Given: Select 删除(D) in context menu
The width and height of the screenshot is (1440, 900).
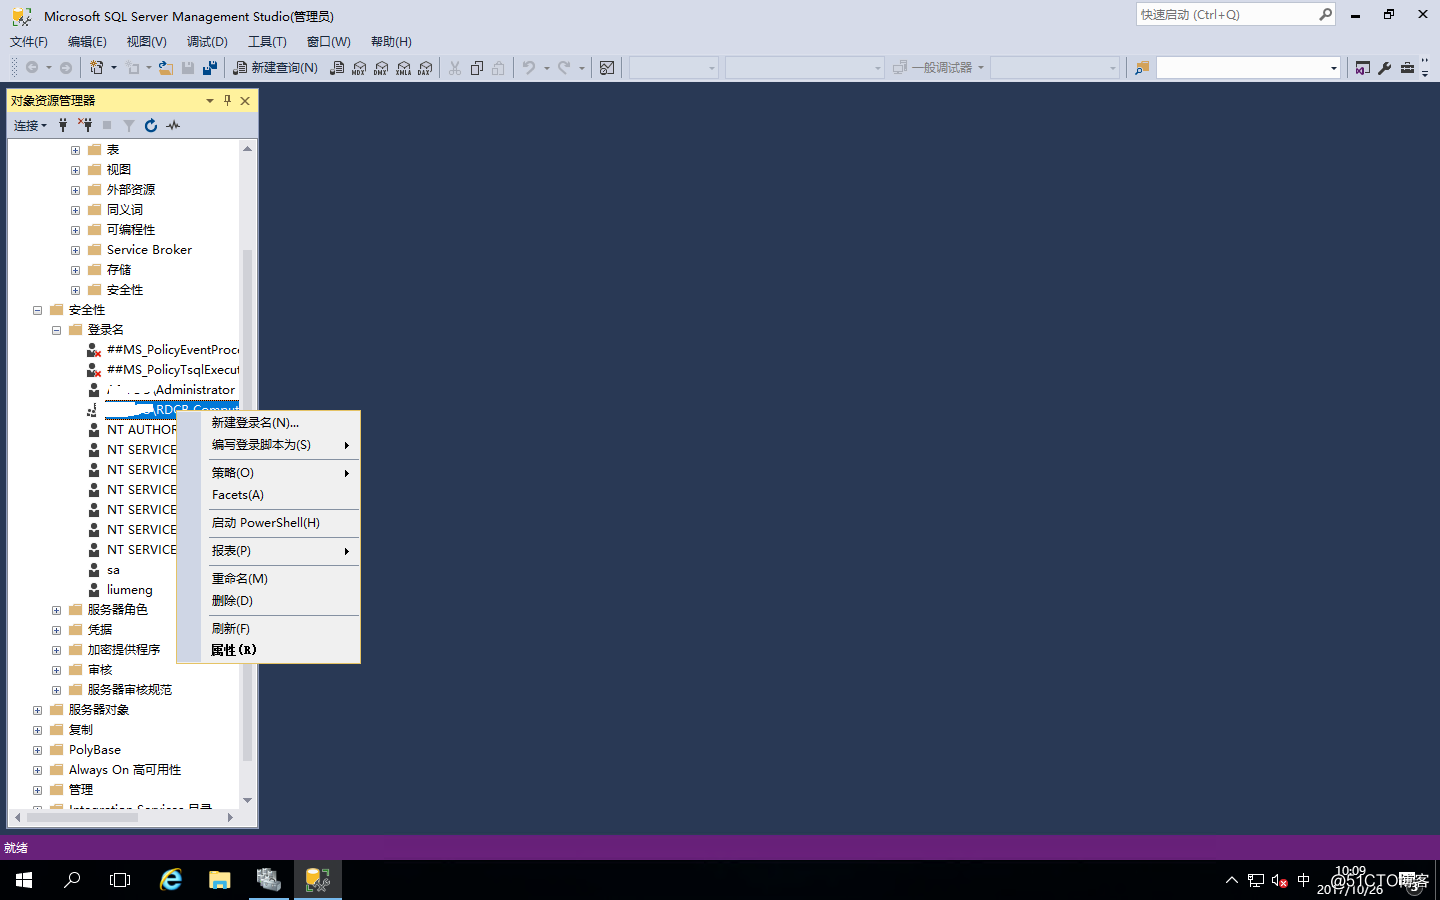Looking at the screenshot, I should (268, 601).
